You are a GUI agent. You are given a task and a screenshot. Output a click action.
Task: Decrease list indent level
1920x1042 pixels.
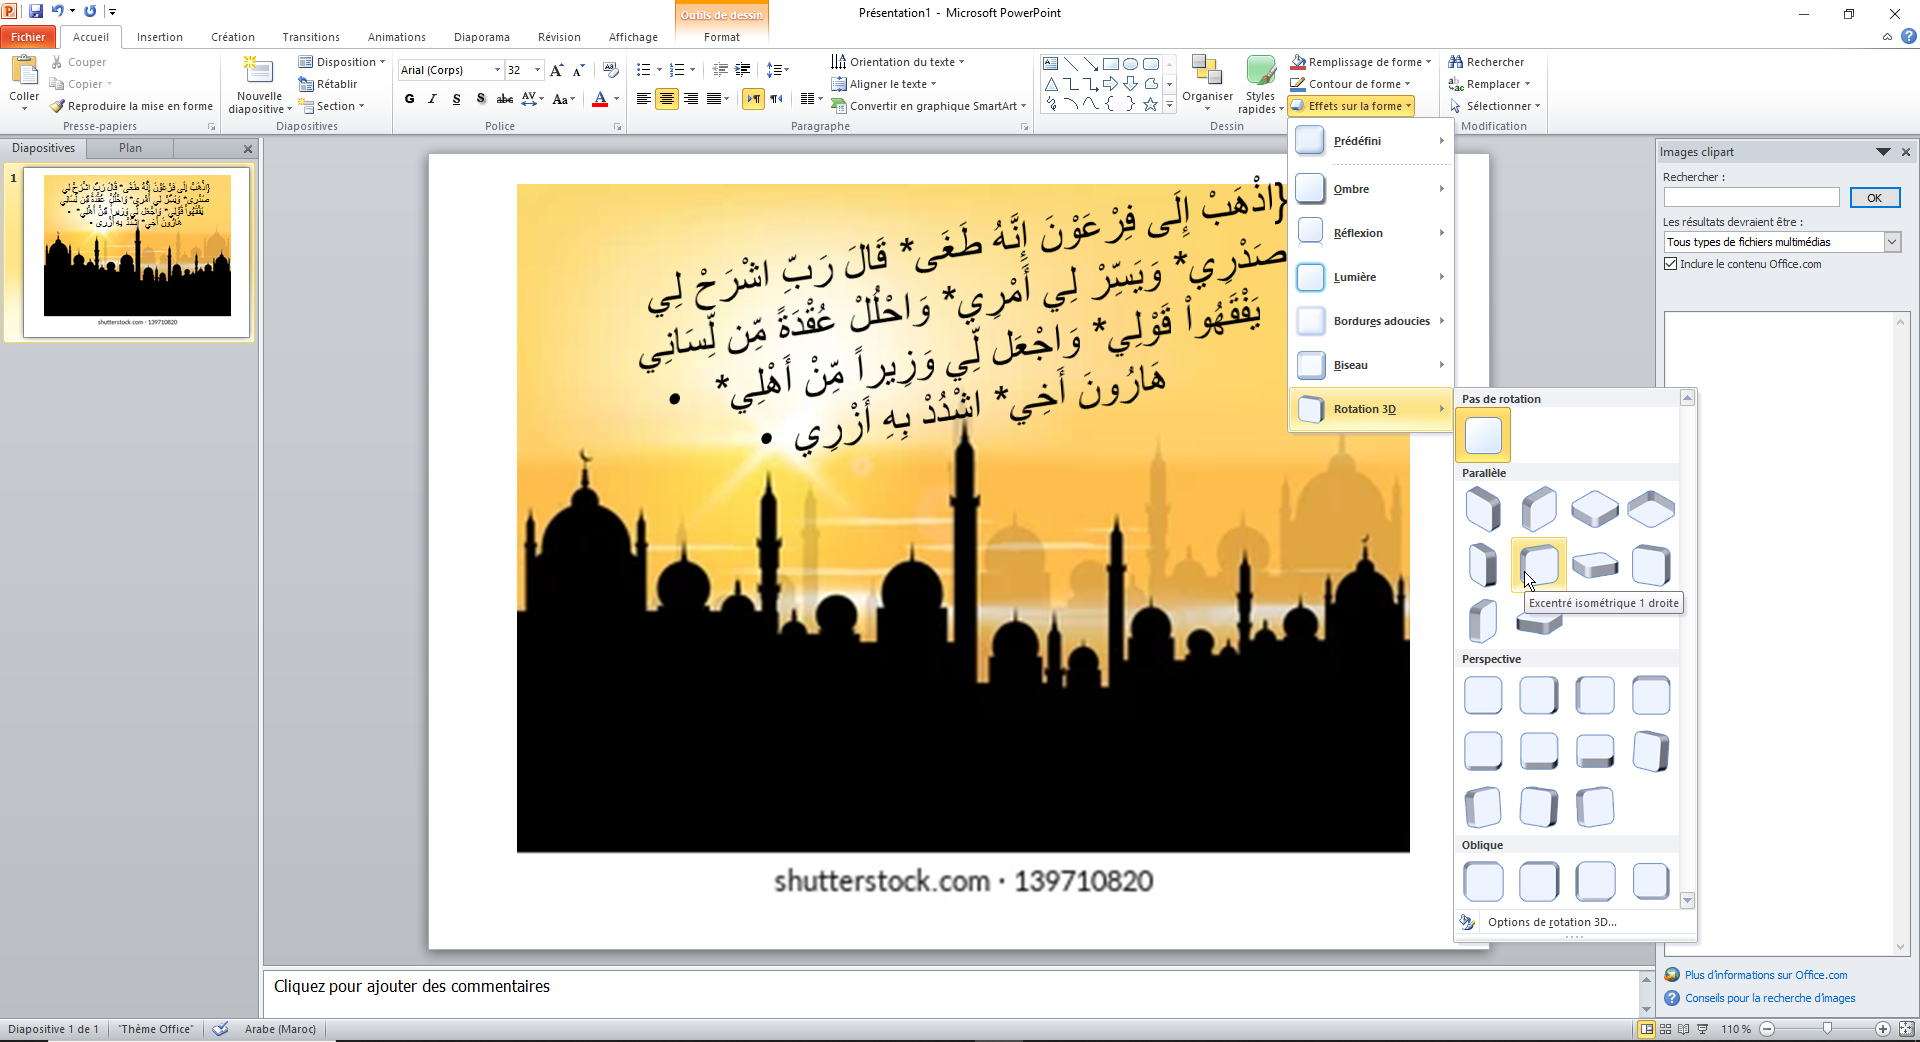(x=720, y=70)
